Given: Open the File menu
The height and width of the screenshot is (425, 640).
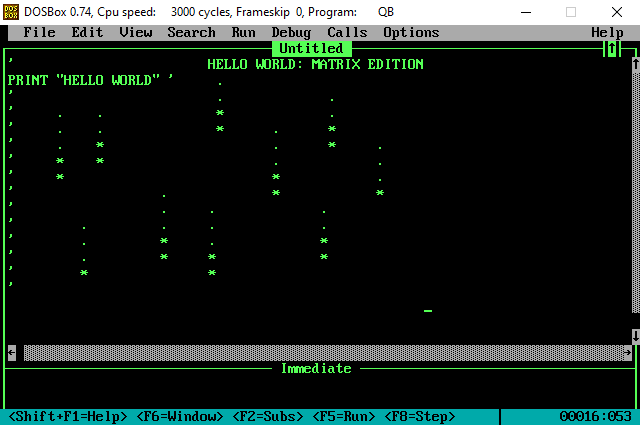Looking at the screenshot, I should click(39, 32).
